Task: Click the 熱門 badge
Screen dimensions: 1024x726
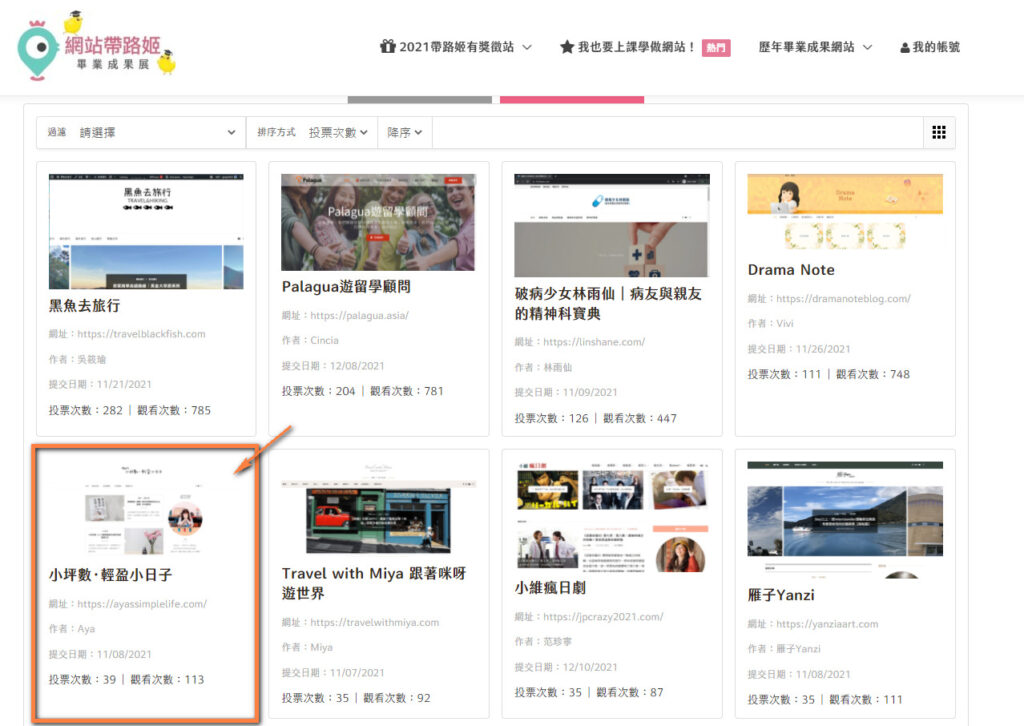Action: coord(716,47)
